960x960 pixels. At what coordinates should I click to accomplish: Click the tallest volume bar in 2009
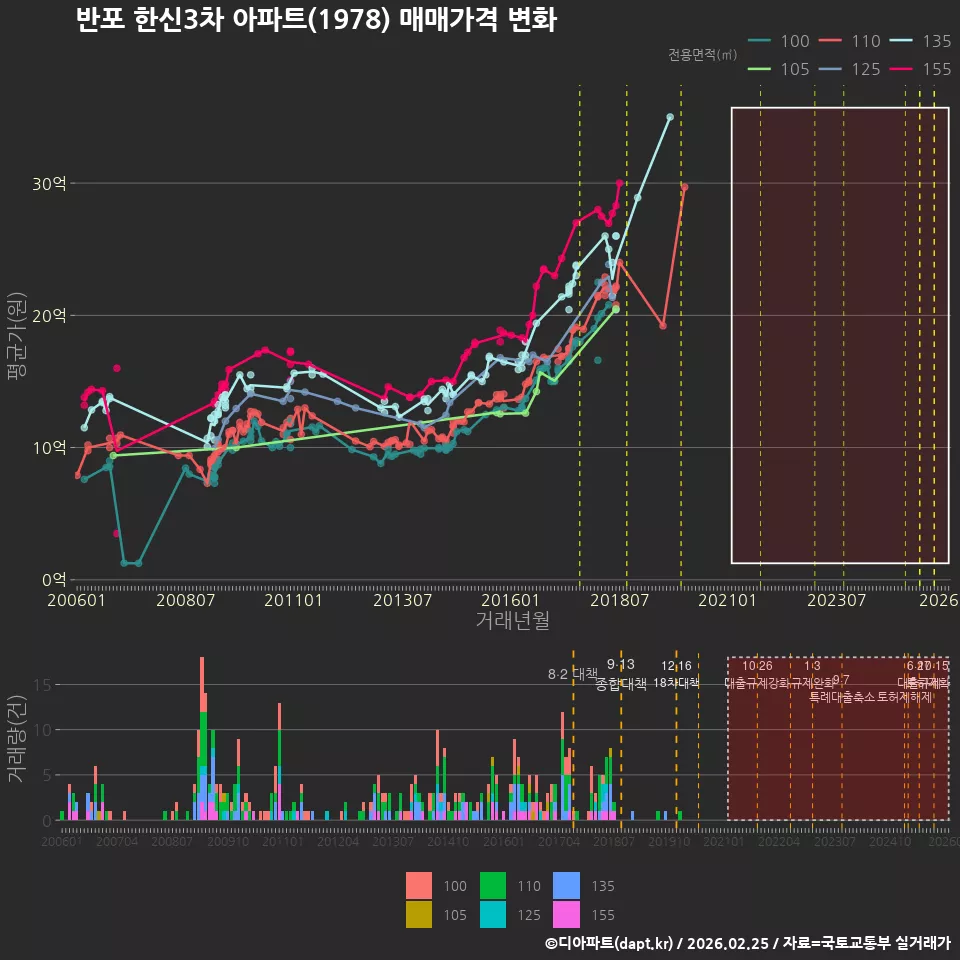[x=202, y=738]
